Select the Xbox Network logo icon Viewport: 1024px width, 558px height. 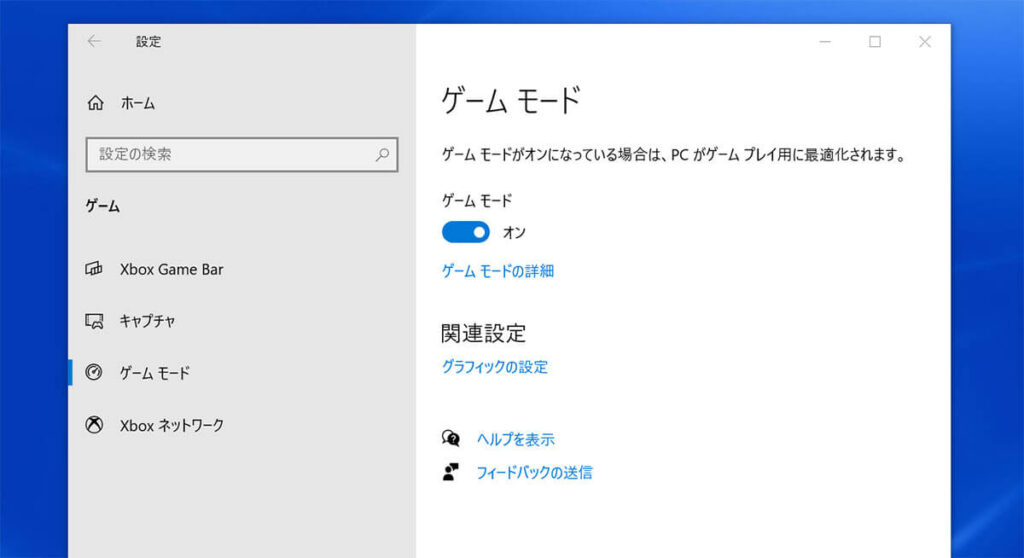[x=94, y=425]
